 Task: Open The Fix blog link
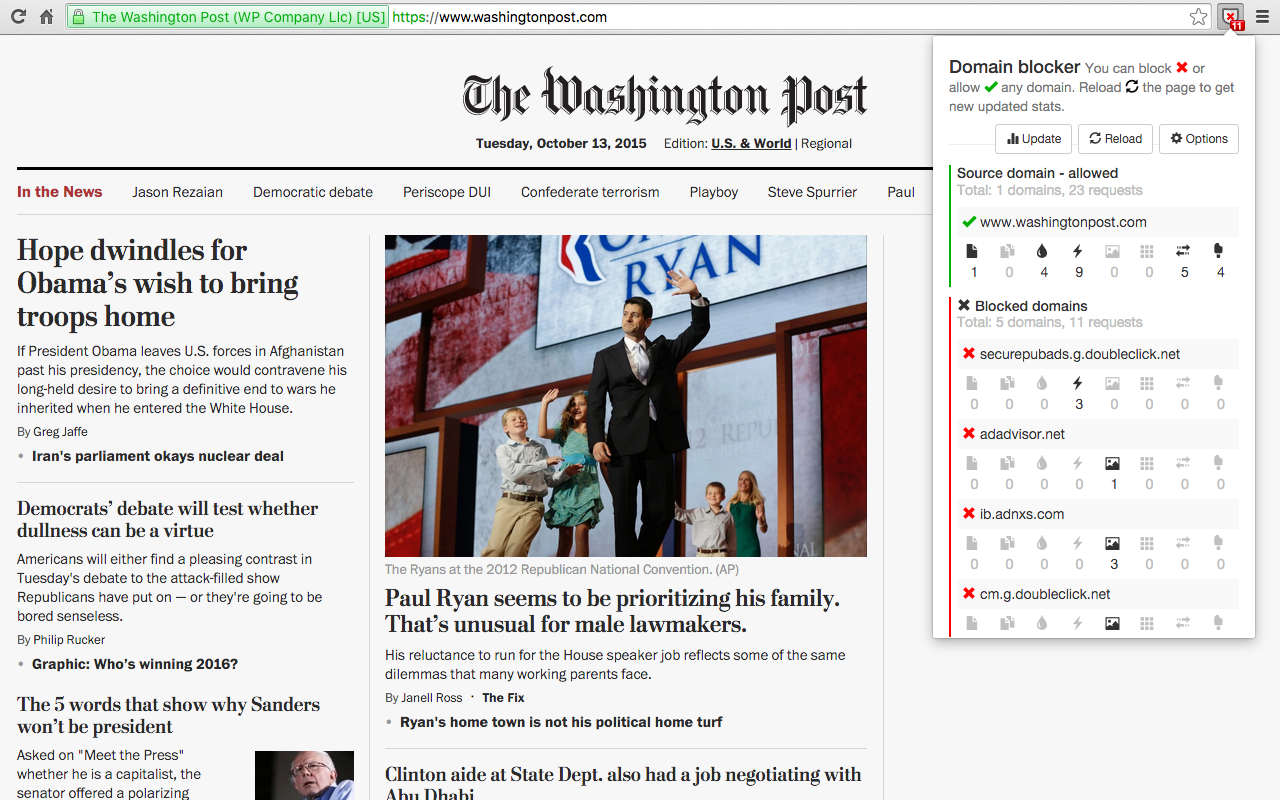click(503, 698)
